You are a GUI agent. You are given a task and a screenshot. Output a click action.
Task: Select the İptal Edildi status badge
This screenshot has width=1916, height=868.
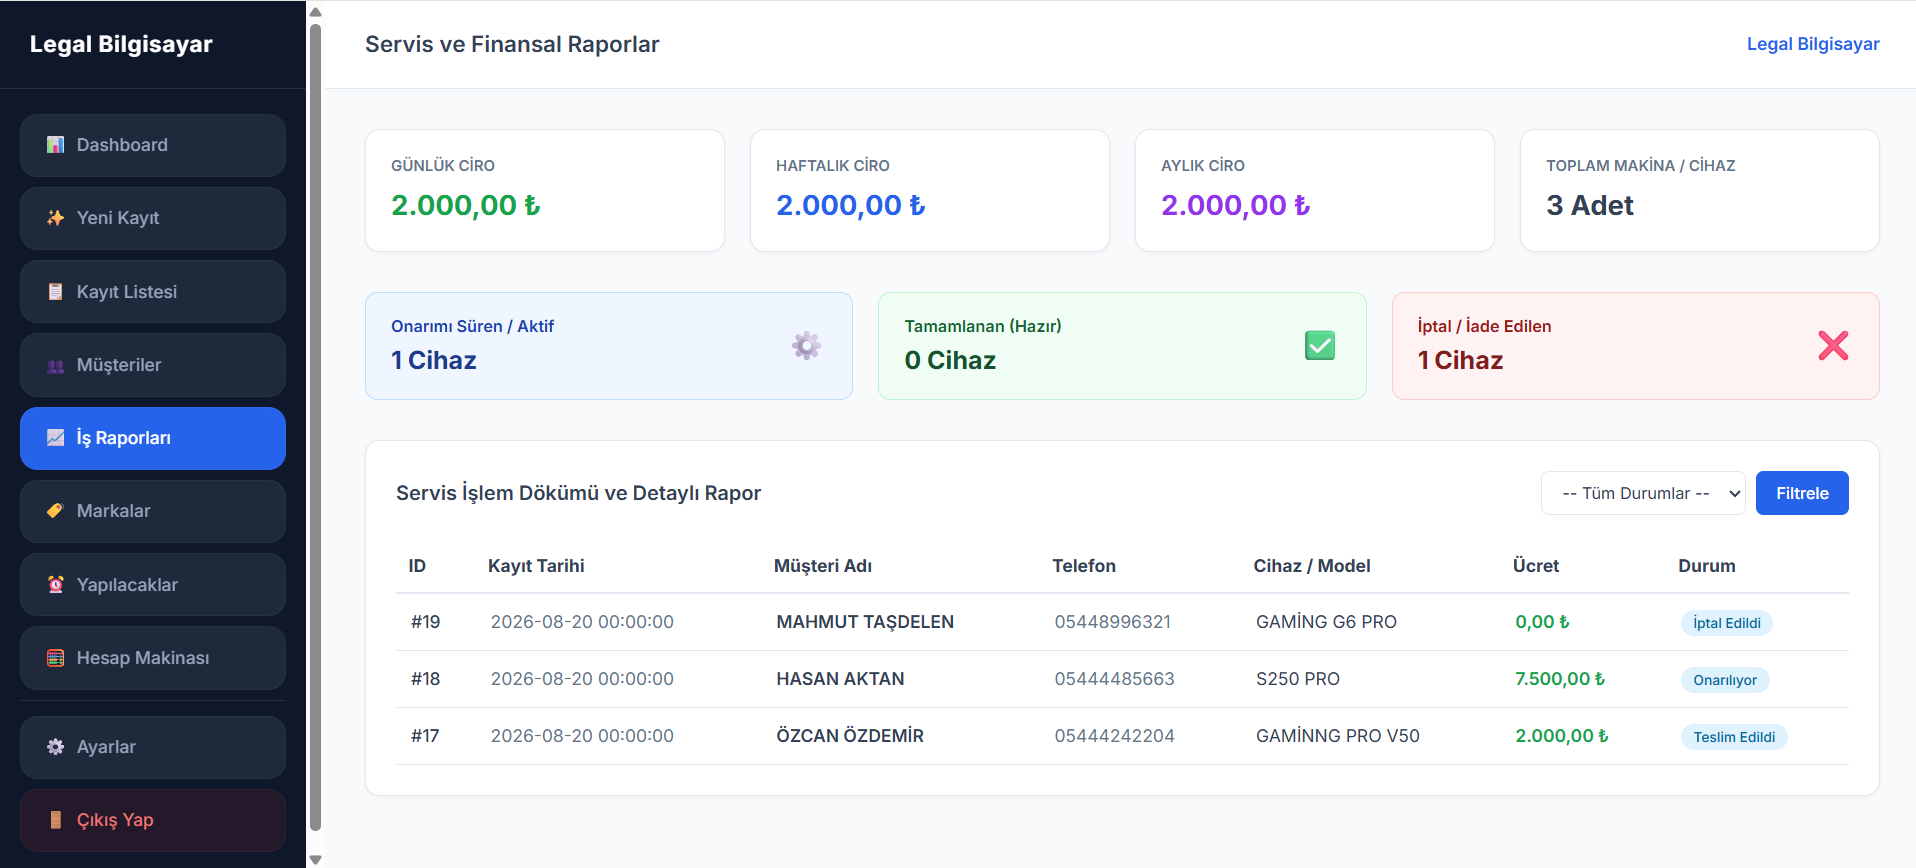pos(1727,623)
